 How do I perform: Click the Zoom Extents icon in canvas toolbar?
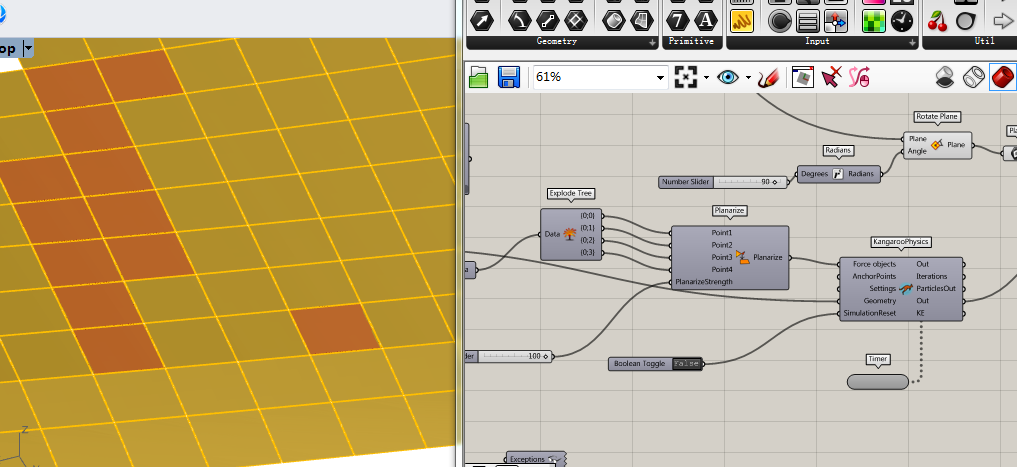tap(685, 78)
